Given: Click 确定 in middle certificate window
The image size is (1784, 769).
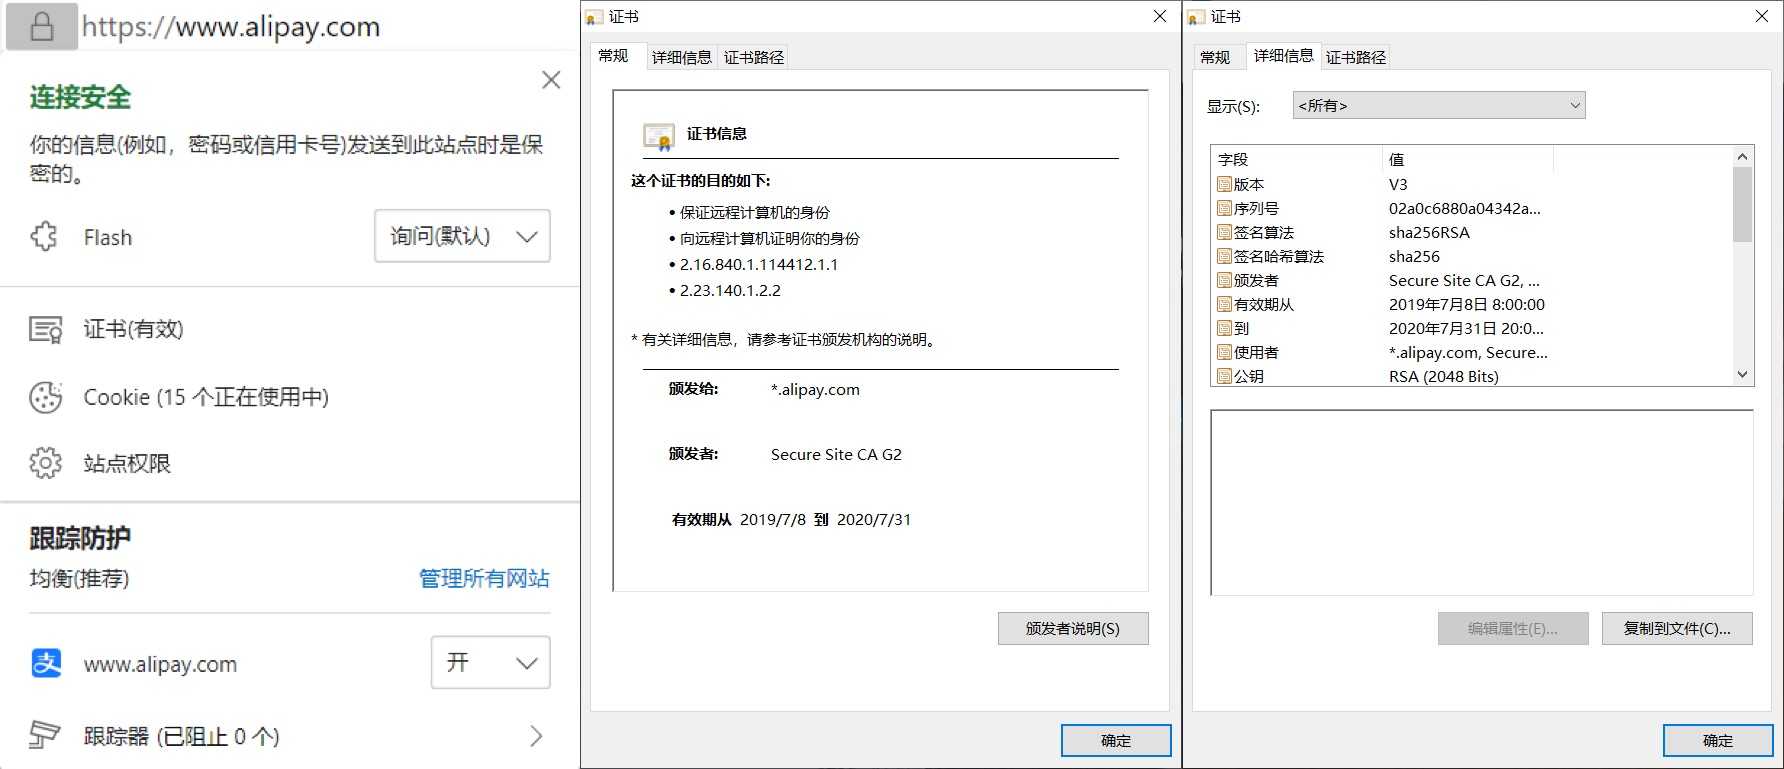Looking at the screenshot, I should click(x=1116, y=740).
